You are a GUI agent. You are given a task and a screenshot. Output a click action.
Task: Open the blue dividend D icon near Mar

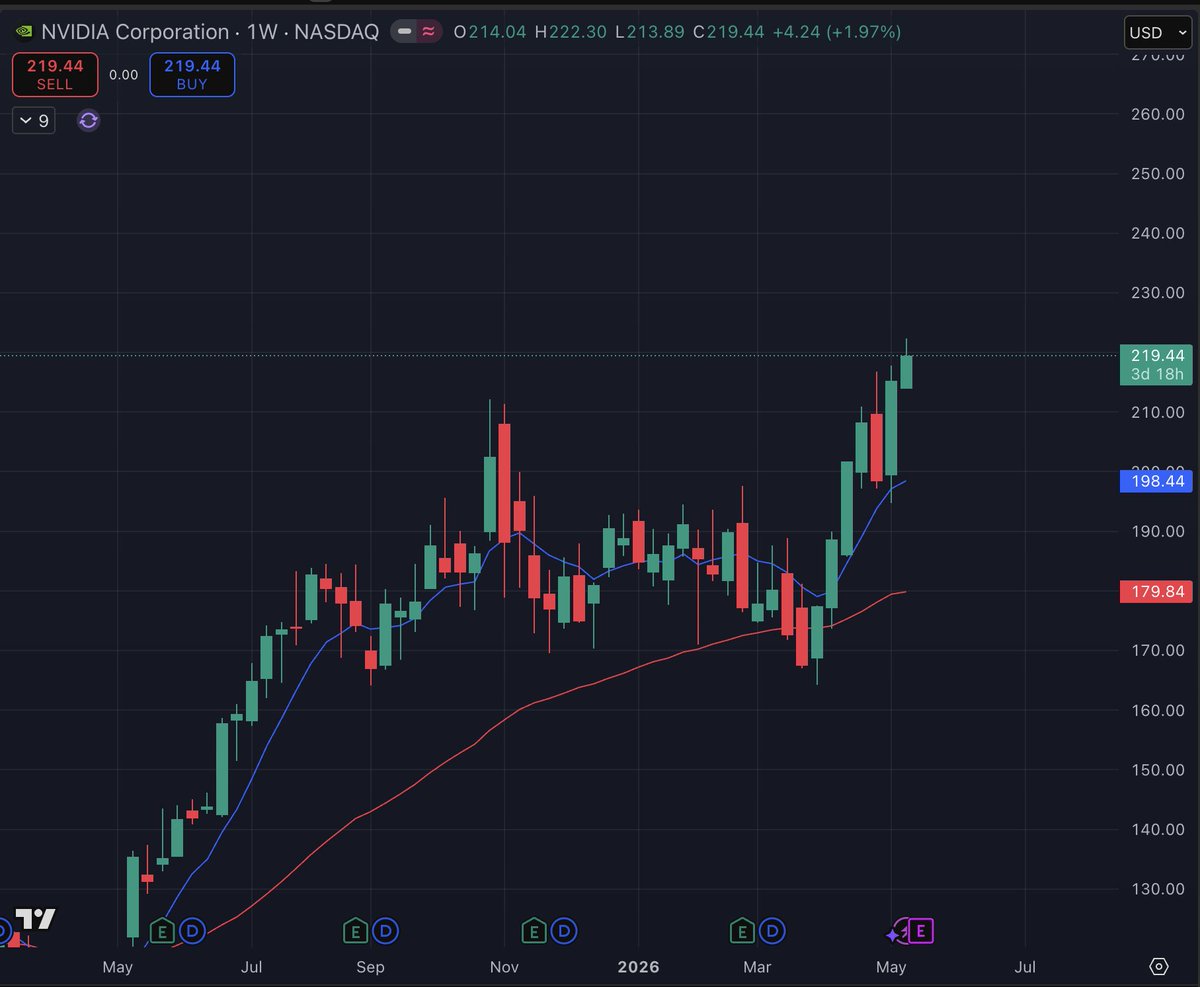pos(773,932)
